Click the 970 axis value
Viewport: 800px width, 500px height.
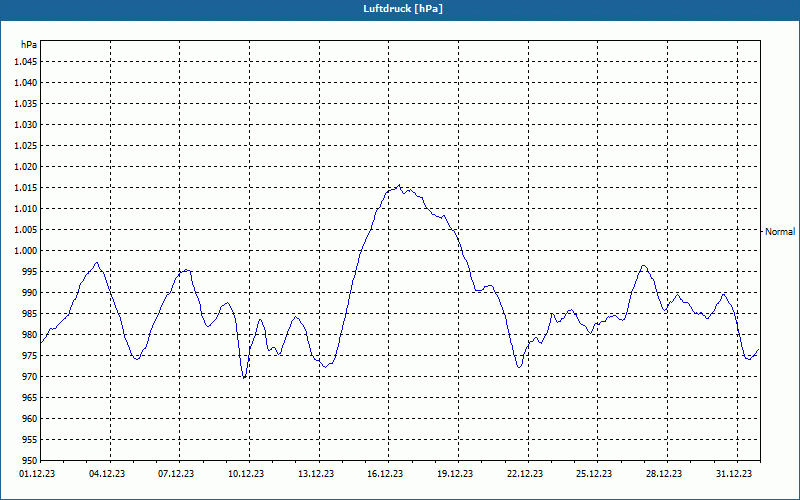coord(30,377)
